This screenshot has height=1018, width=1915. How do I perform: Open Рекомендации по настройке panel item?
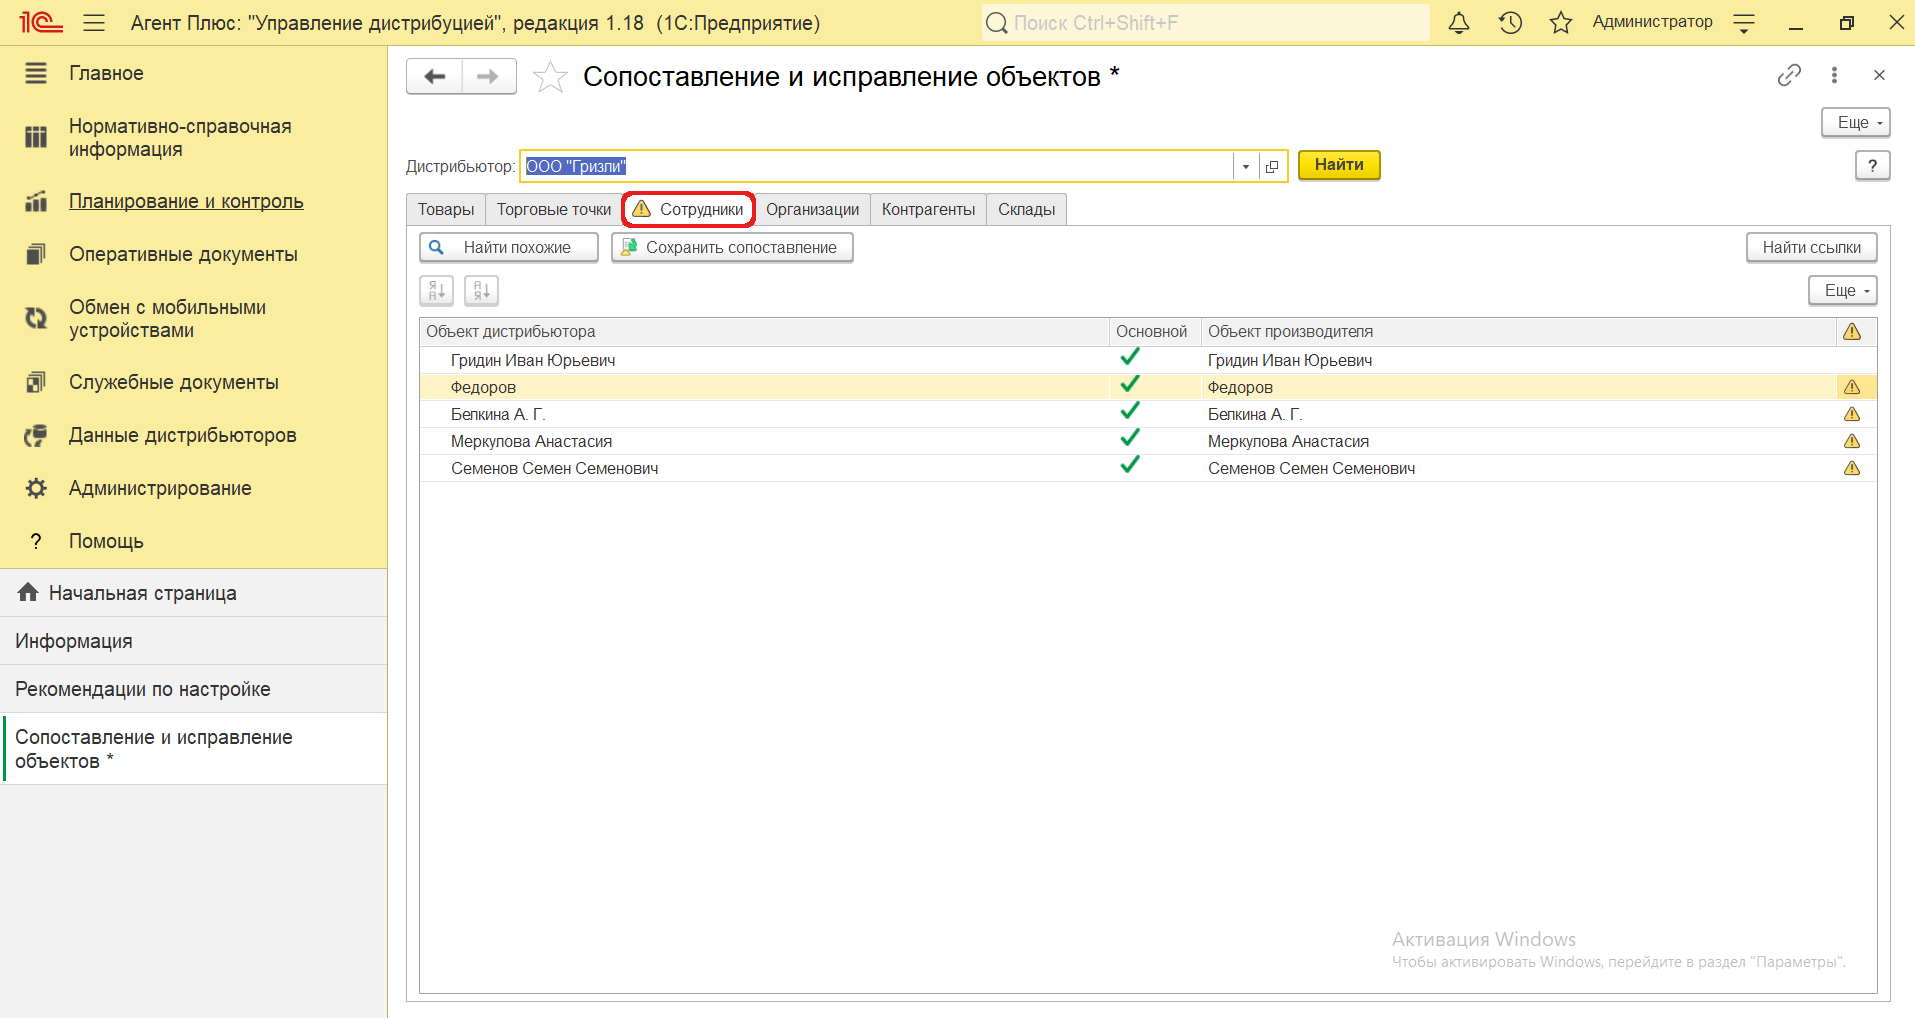click(193, 689)
